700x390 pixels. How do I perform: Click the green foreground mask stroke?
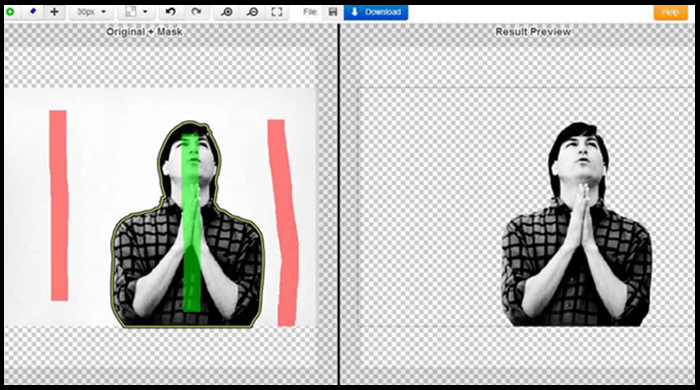tap(191, 223)
